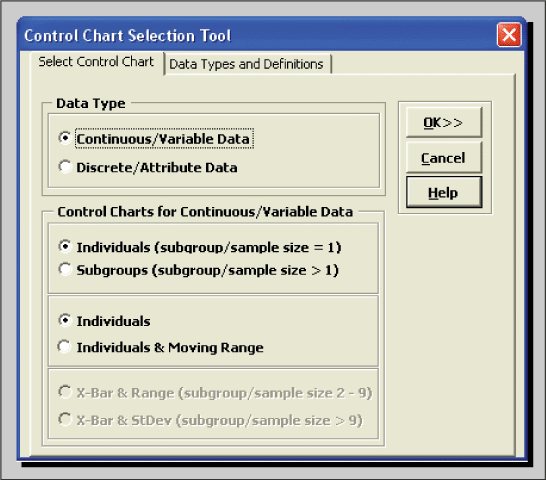Open the Select Control Chart tab
The height and width of the screenshot is (480, 546).
[x=97, y=62]
